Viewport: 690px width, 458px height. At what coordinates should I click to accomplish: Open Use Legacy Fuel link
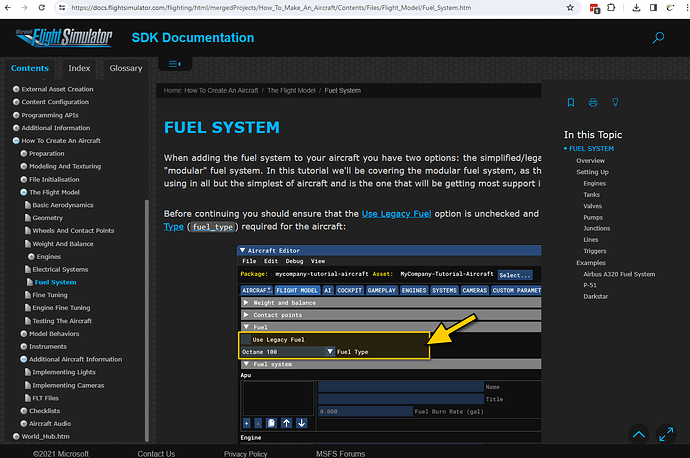pyautogui.click(x=396, y=214)
